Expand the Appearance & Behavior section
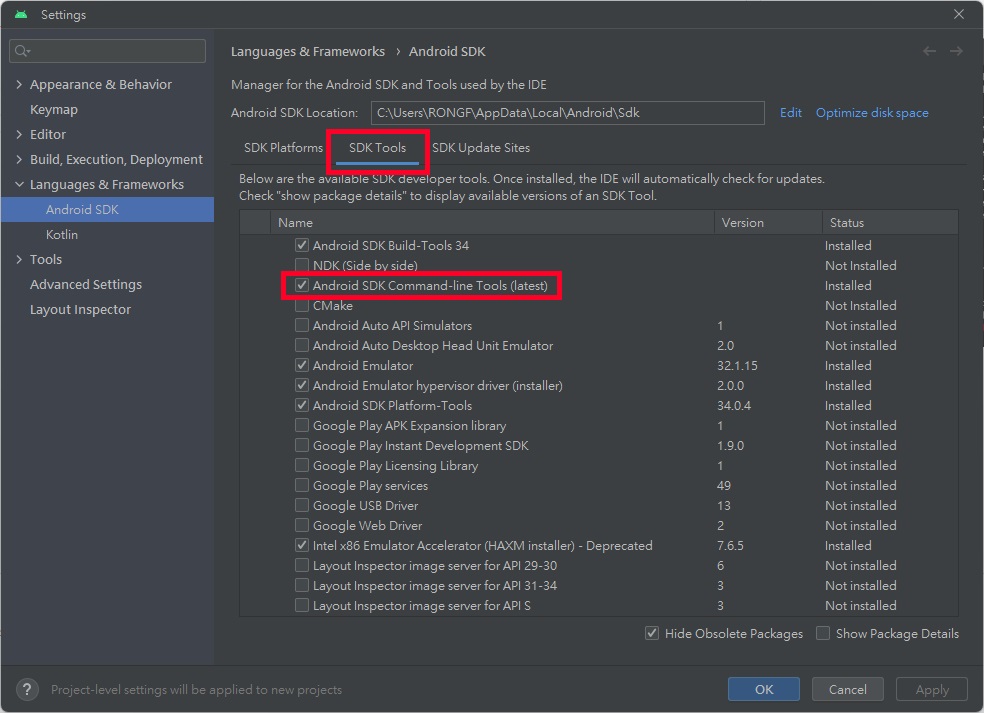Image resolution: width=984 pixels, height=713 pixels. point(19,84)
